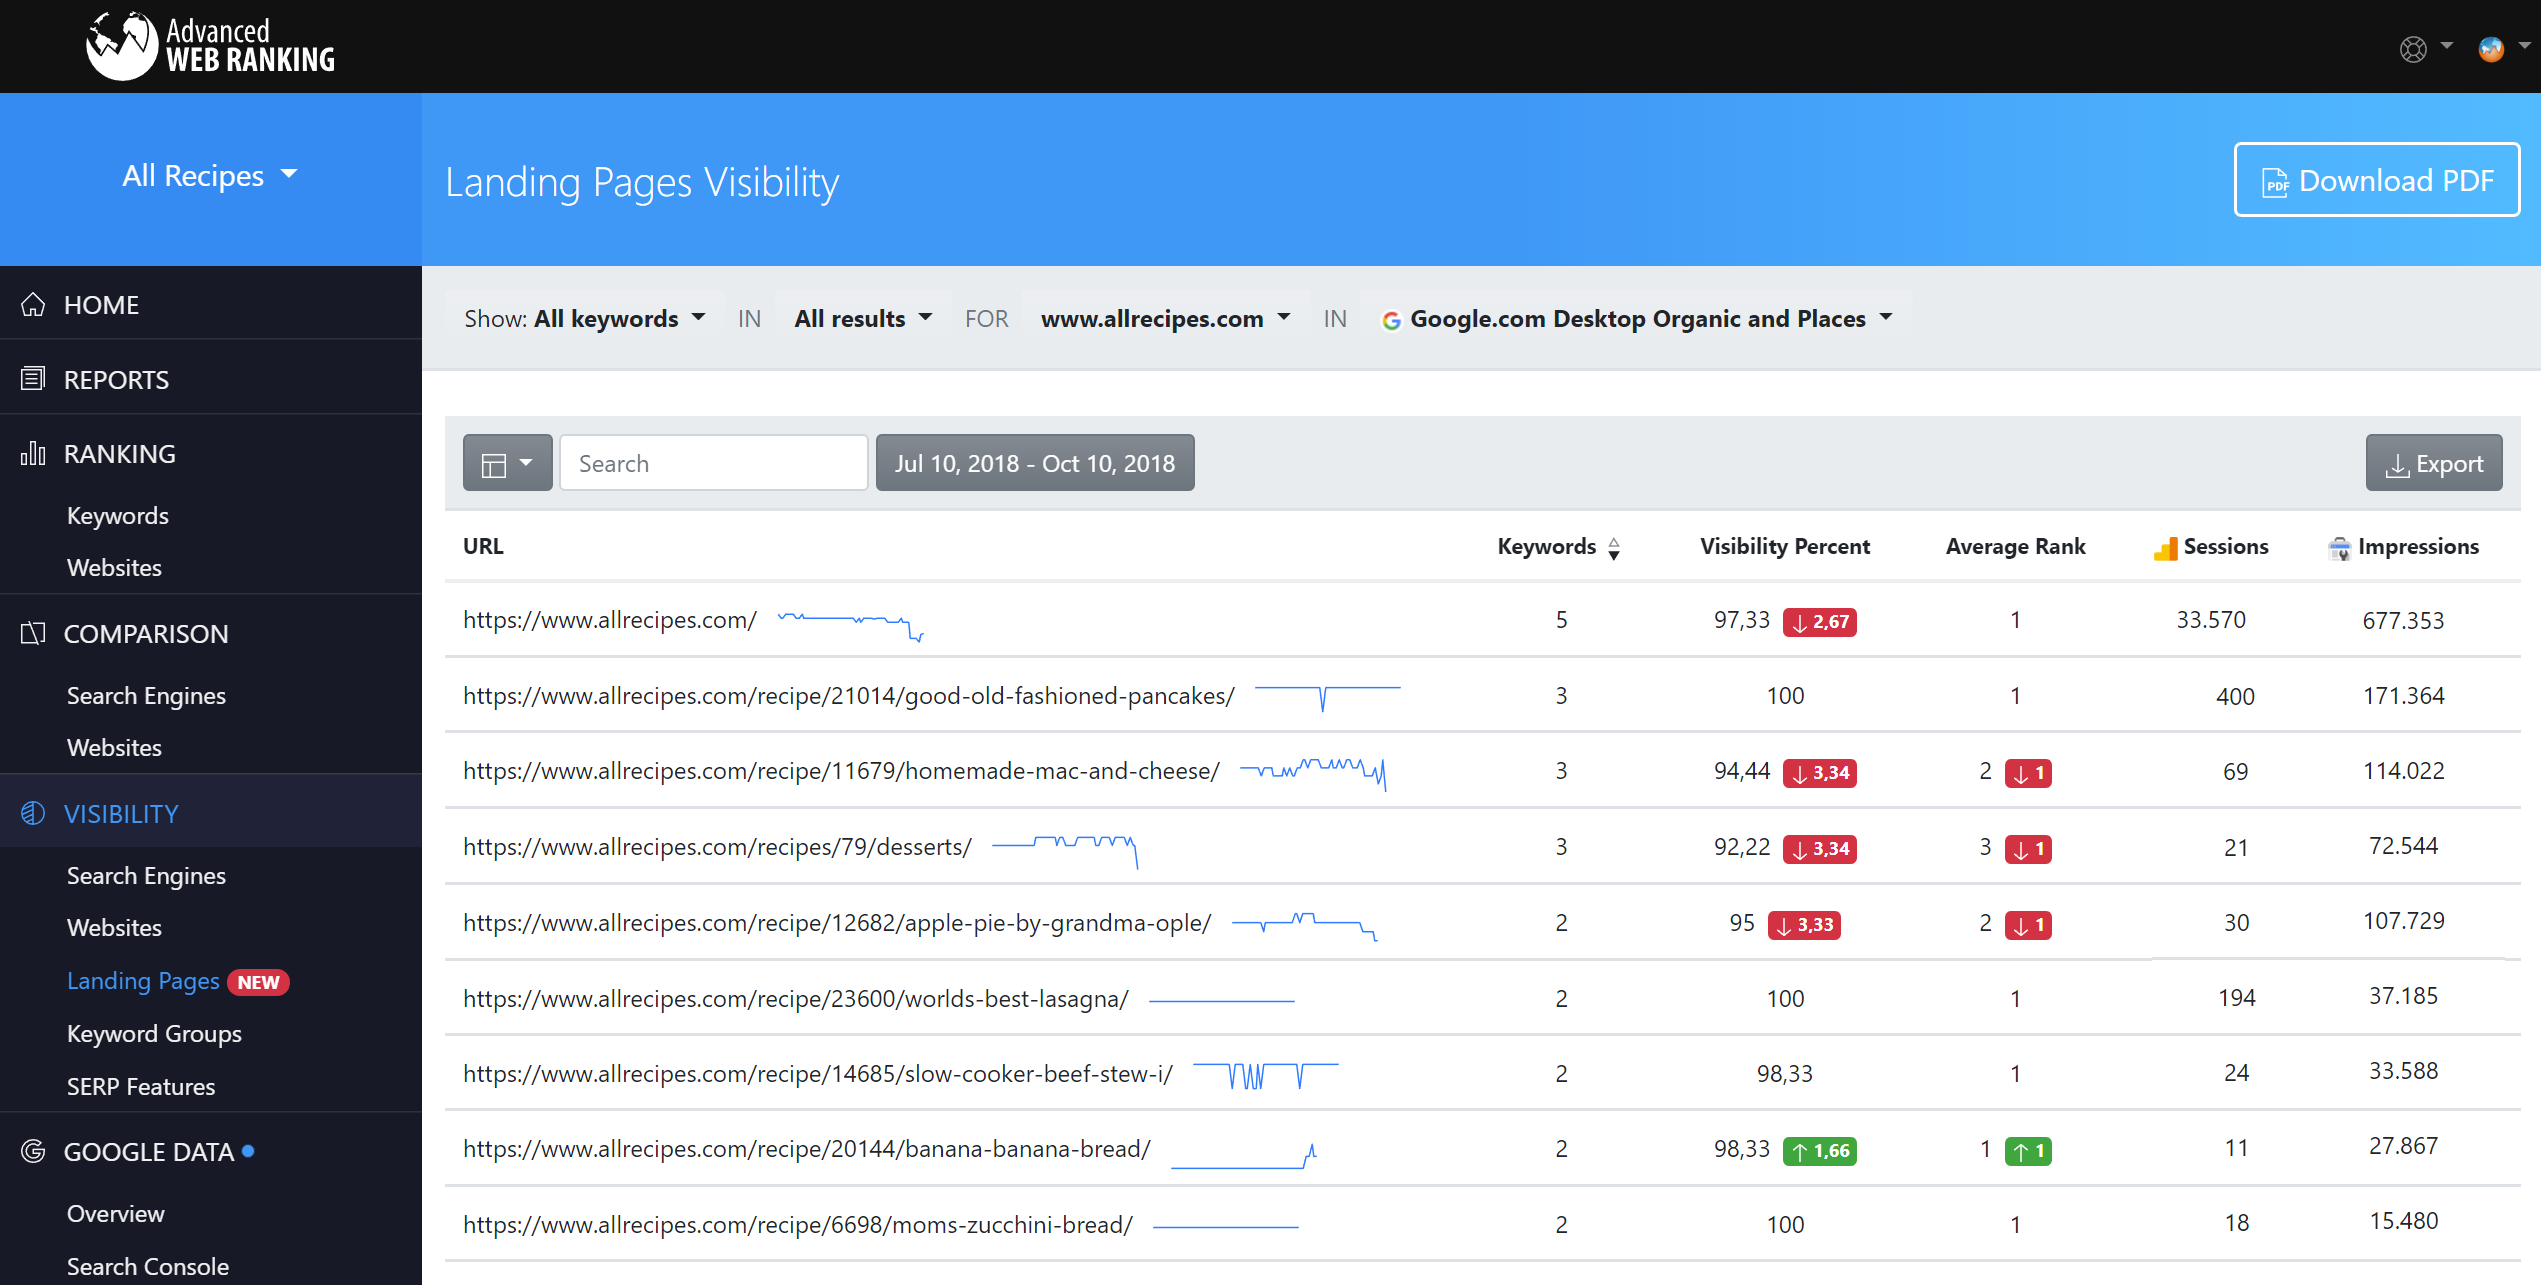Click the Reports document icon

pyautogui.click(x=33, y=378)
